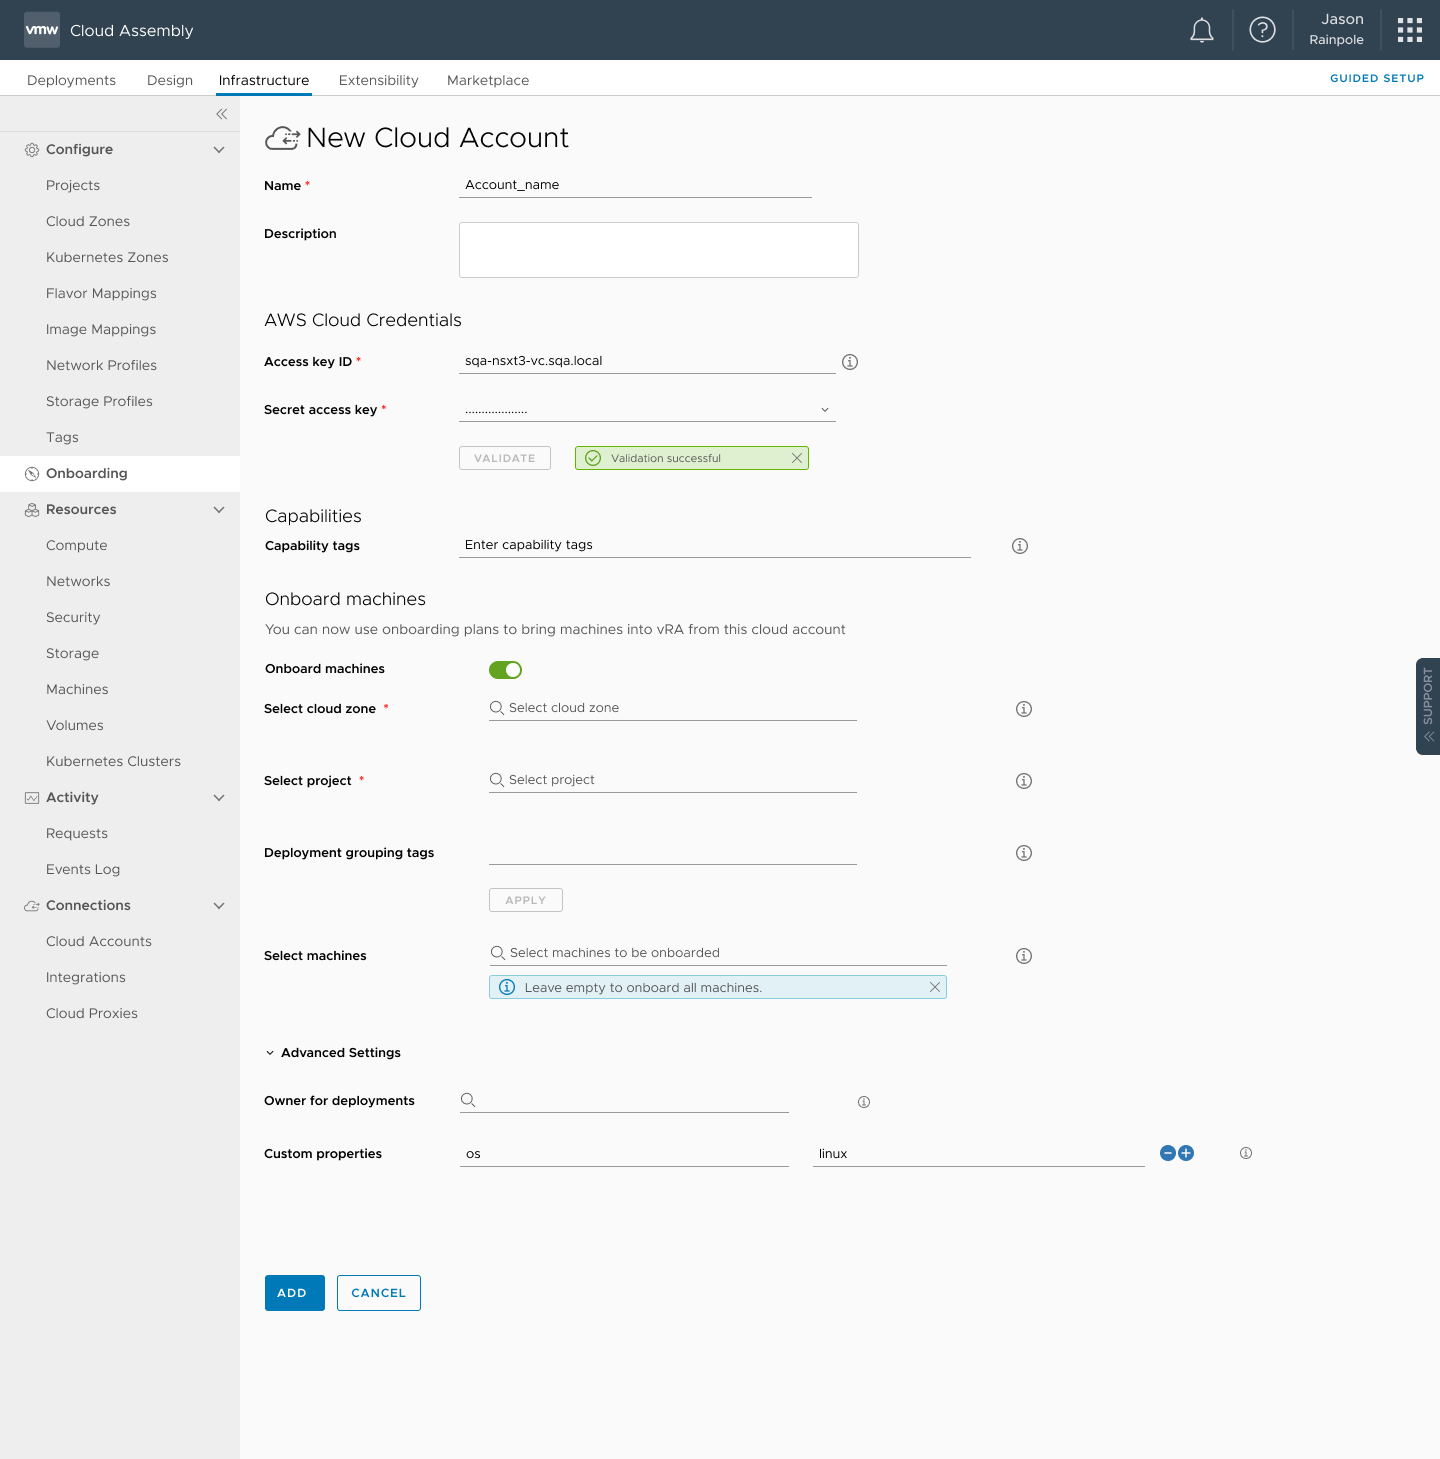Switch to Extensibility tab

[378, 80]
